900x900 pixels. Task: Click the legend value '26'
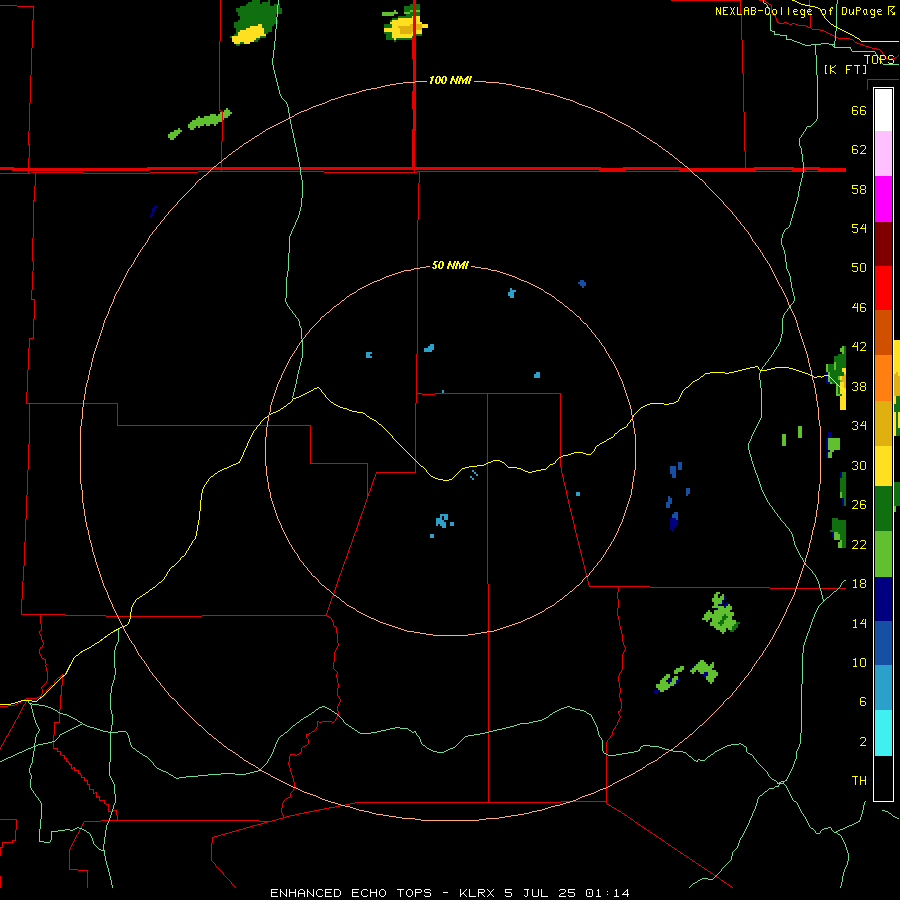859,505
